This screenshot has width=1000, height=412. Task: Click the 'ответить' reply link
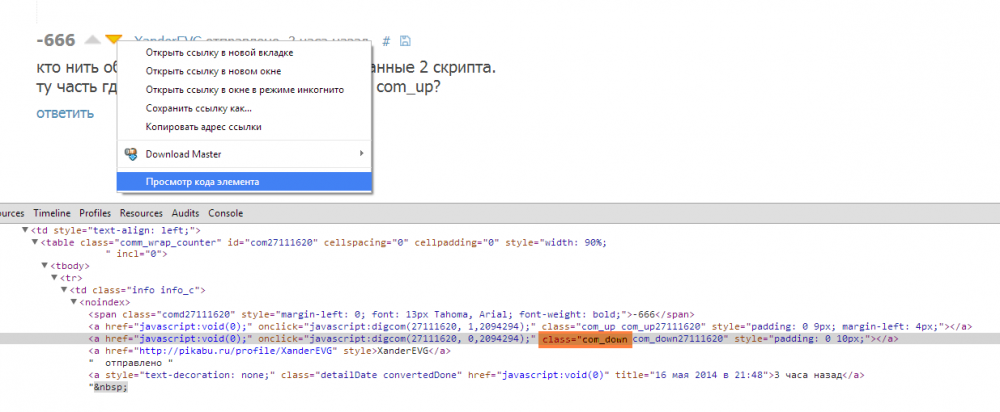[65, 112]
